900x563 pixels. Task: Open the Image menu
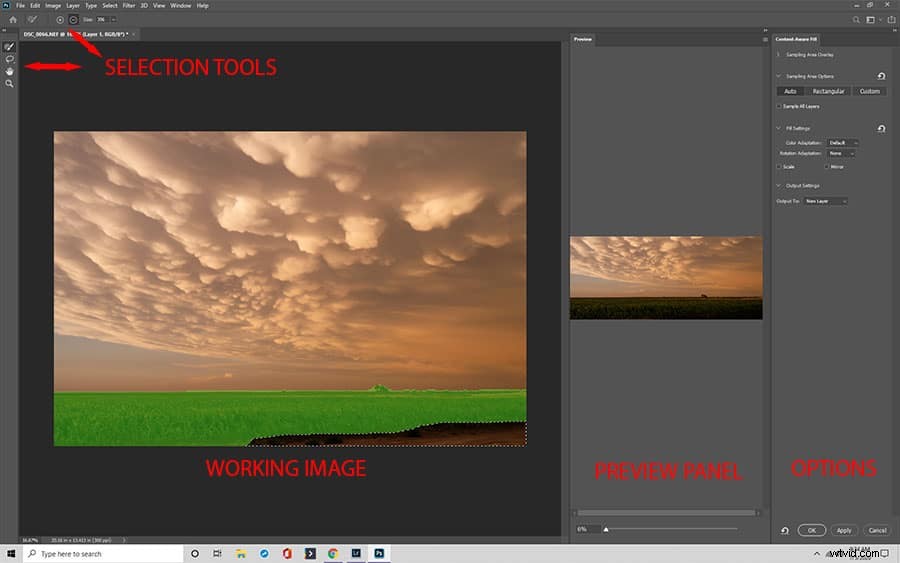point(53,6)
